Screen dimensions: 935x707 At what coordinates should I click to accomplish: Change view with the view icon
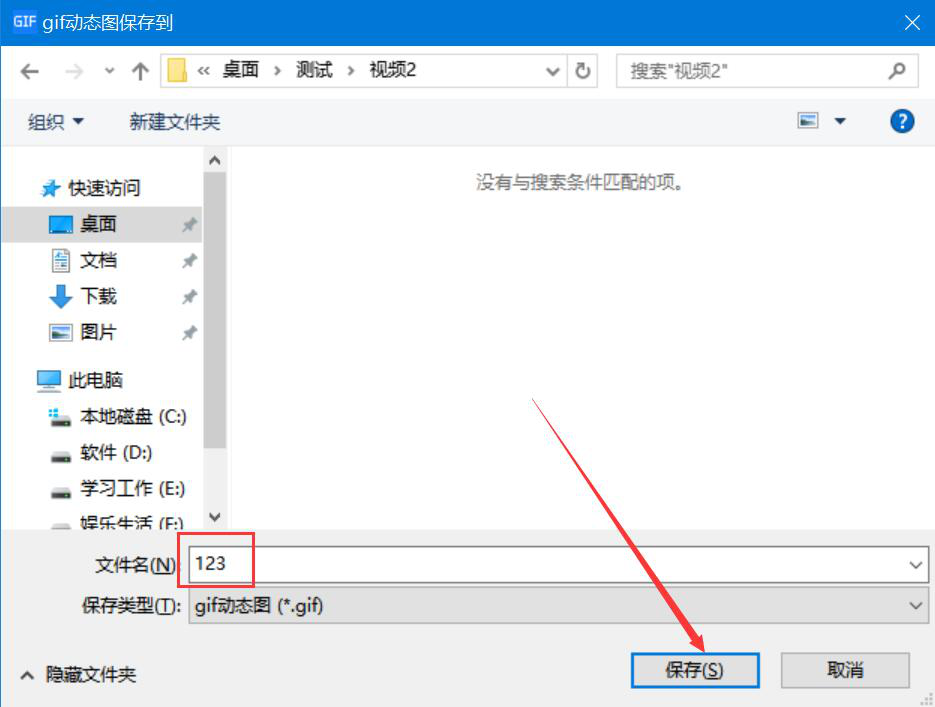click(x=808, y=121)
